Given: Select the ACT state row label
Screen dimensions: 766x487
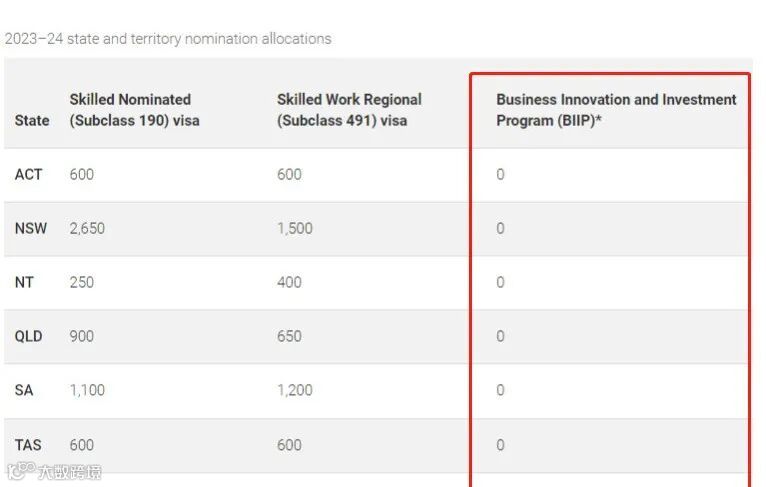Looking at the screenshot, I should (x=29, y=174).
